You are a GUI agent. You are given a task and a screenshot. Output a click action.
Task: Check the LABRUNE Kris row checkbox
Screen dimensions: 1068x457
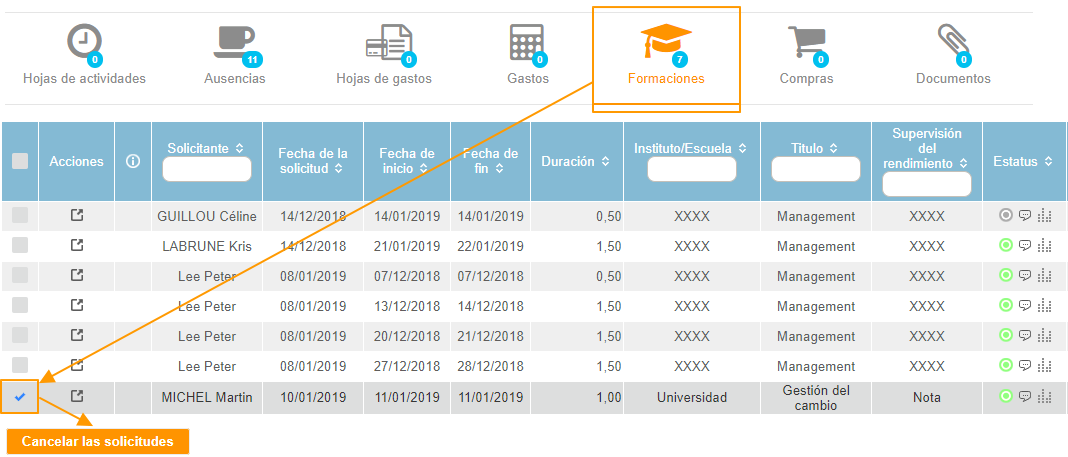tap(20, 246)
